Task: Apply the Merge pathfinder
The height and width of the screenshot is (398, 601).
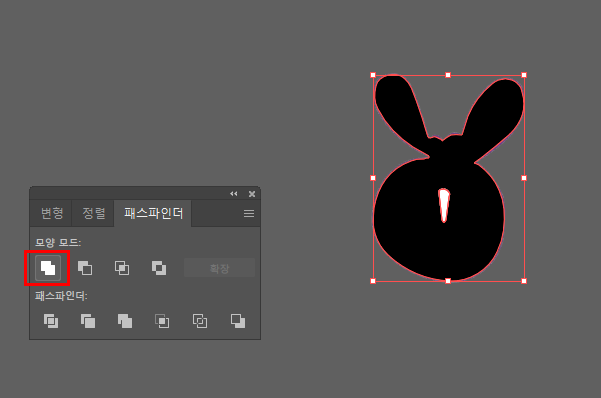Action: click(x=125, y=321)
